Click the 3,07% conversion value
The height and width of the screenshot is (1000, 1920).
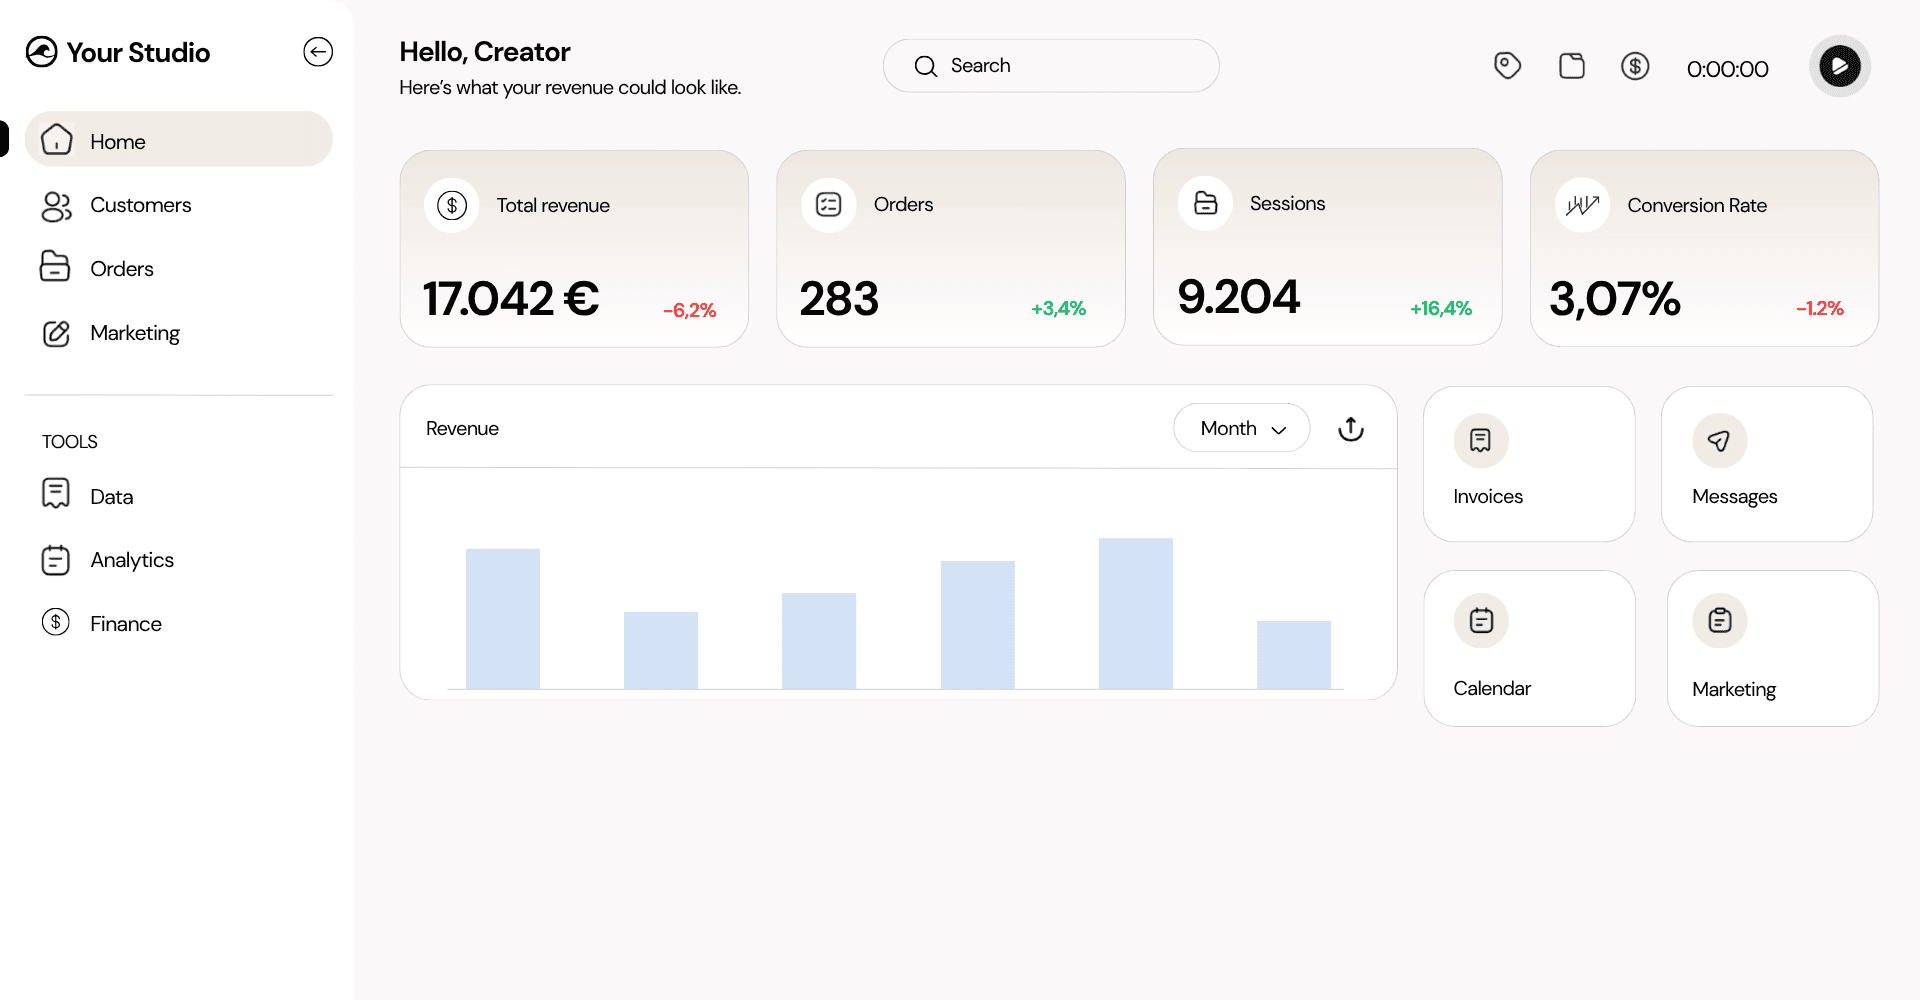tap(1615, 299)
